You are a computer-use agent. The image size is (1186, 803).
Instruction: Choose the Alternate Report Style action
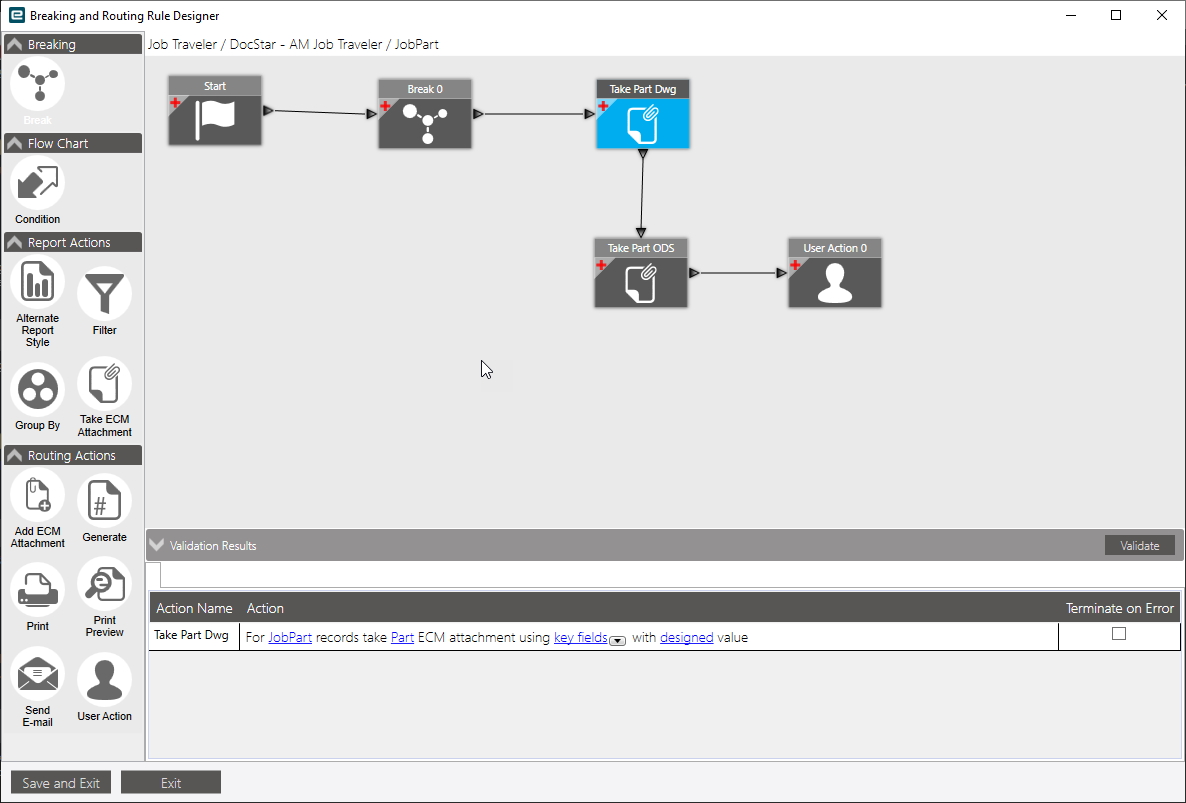pos(38,283)
